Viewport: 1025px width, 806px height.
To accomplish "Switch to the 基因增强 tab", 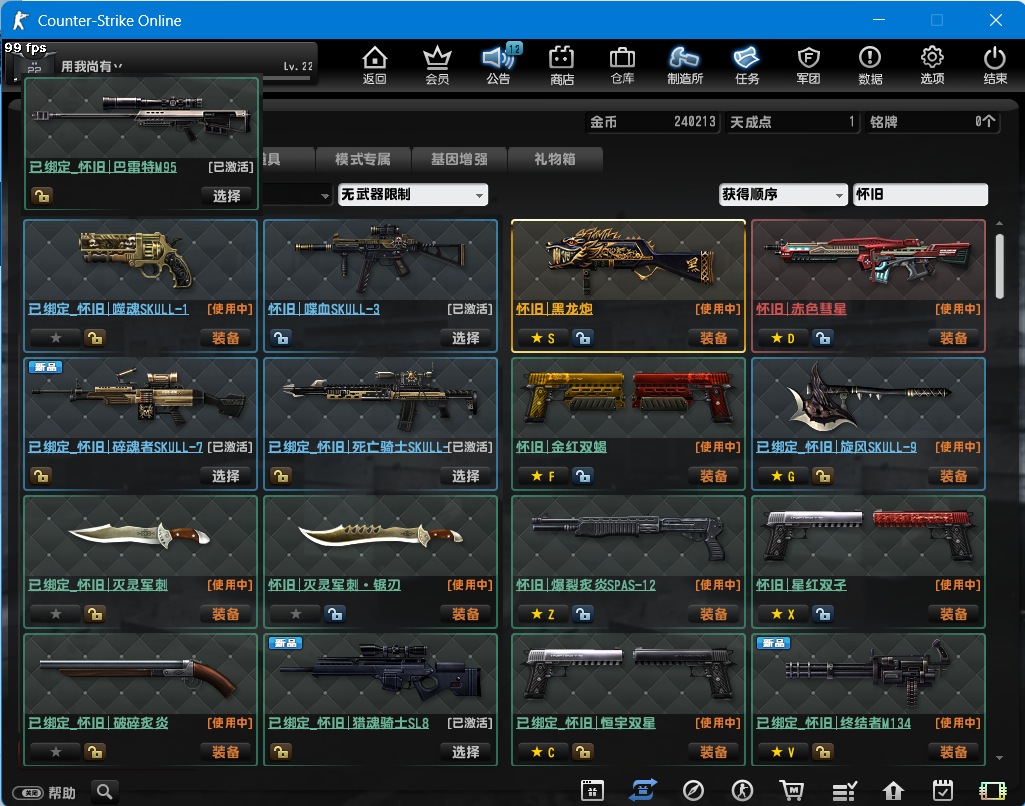I will point(459,159).
